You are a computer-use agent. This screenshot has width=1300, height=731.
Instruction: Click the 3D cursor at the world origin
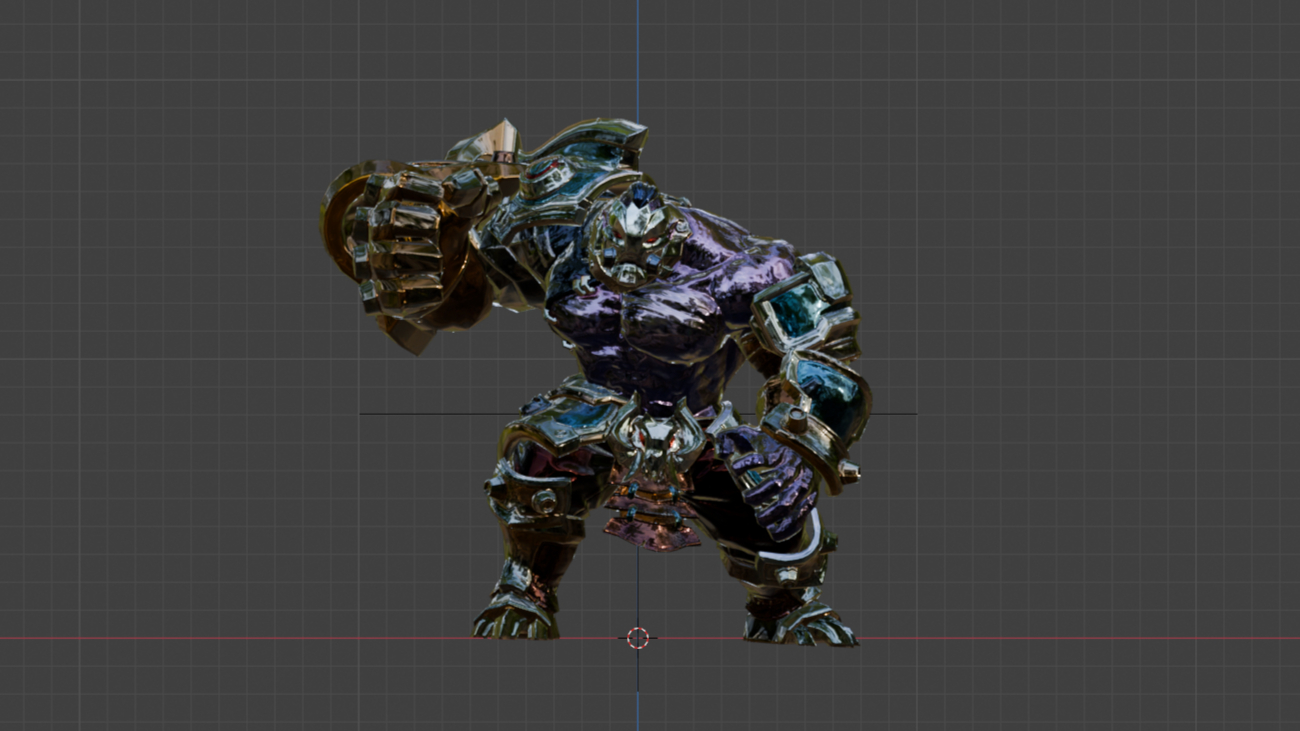638,638
